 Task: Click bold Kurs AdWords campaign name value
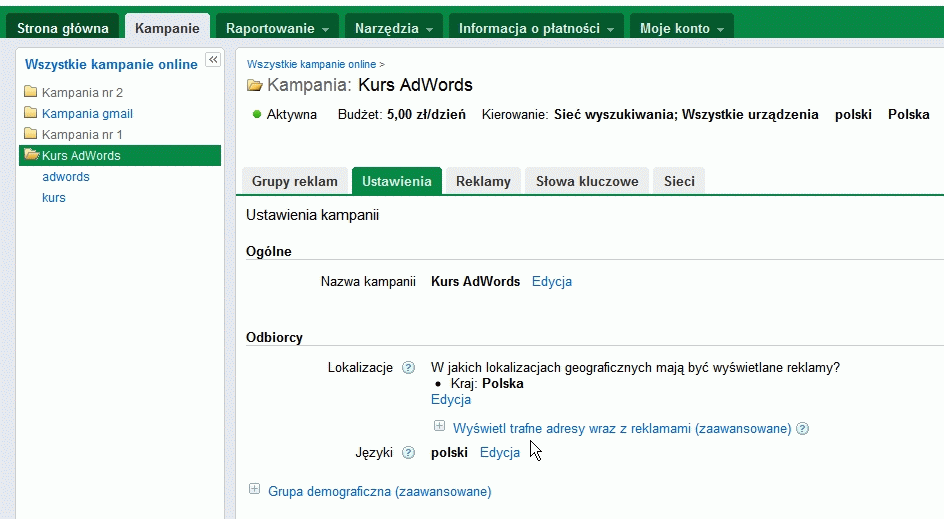click(476, 281)
